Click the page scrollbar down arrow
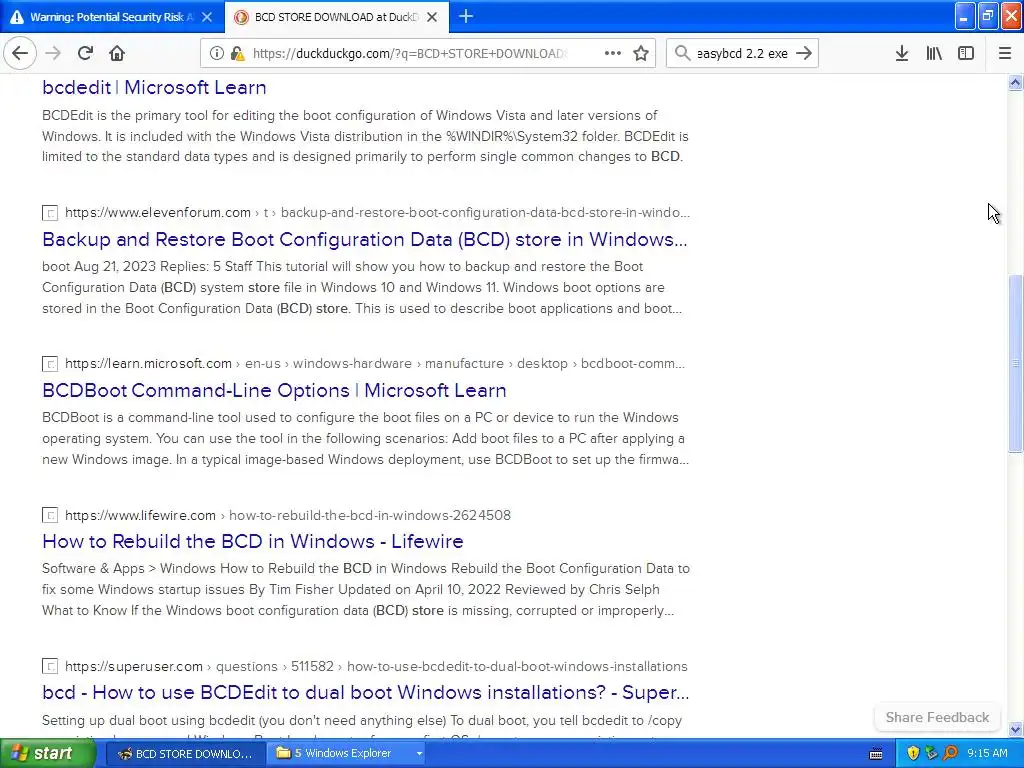 pos(1015,729)
